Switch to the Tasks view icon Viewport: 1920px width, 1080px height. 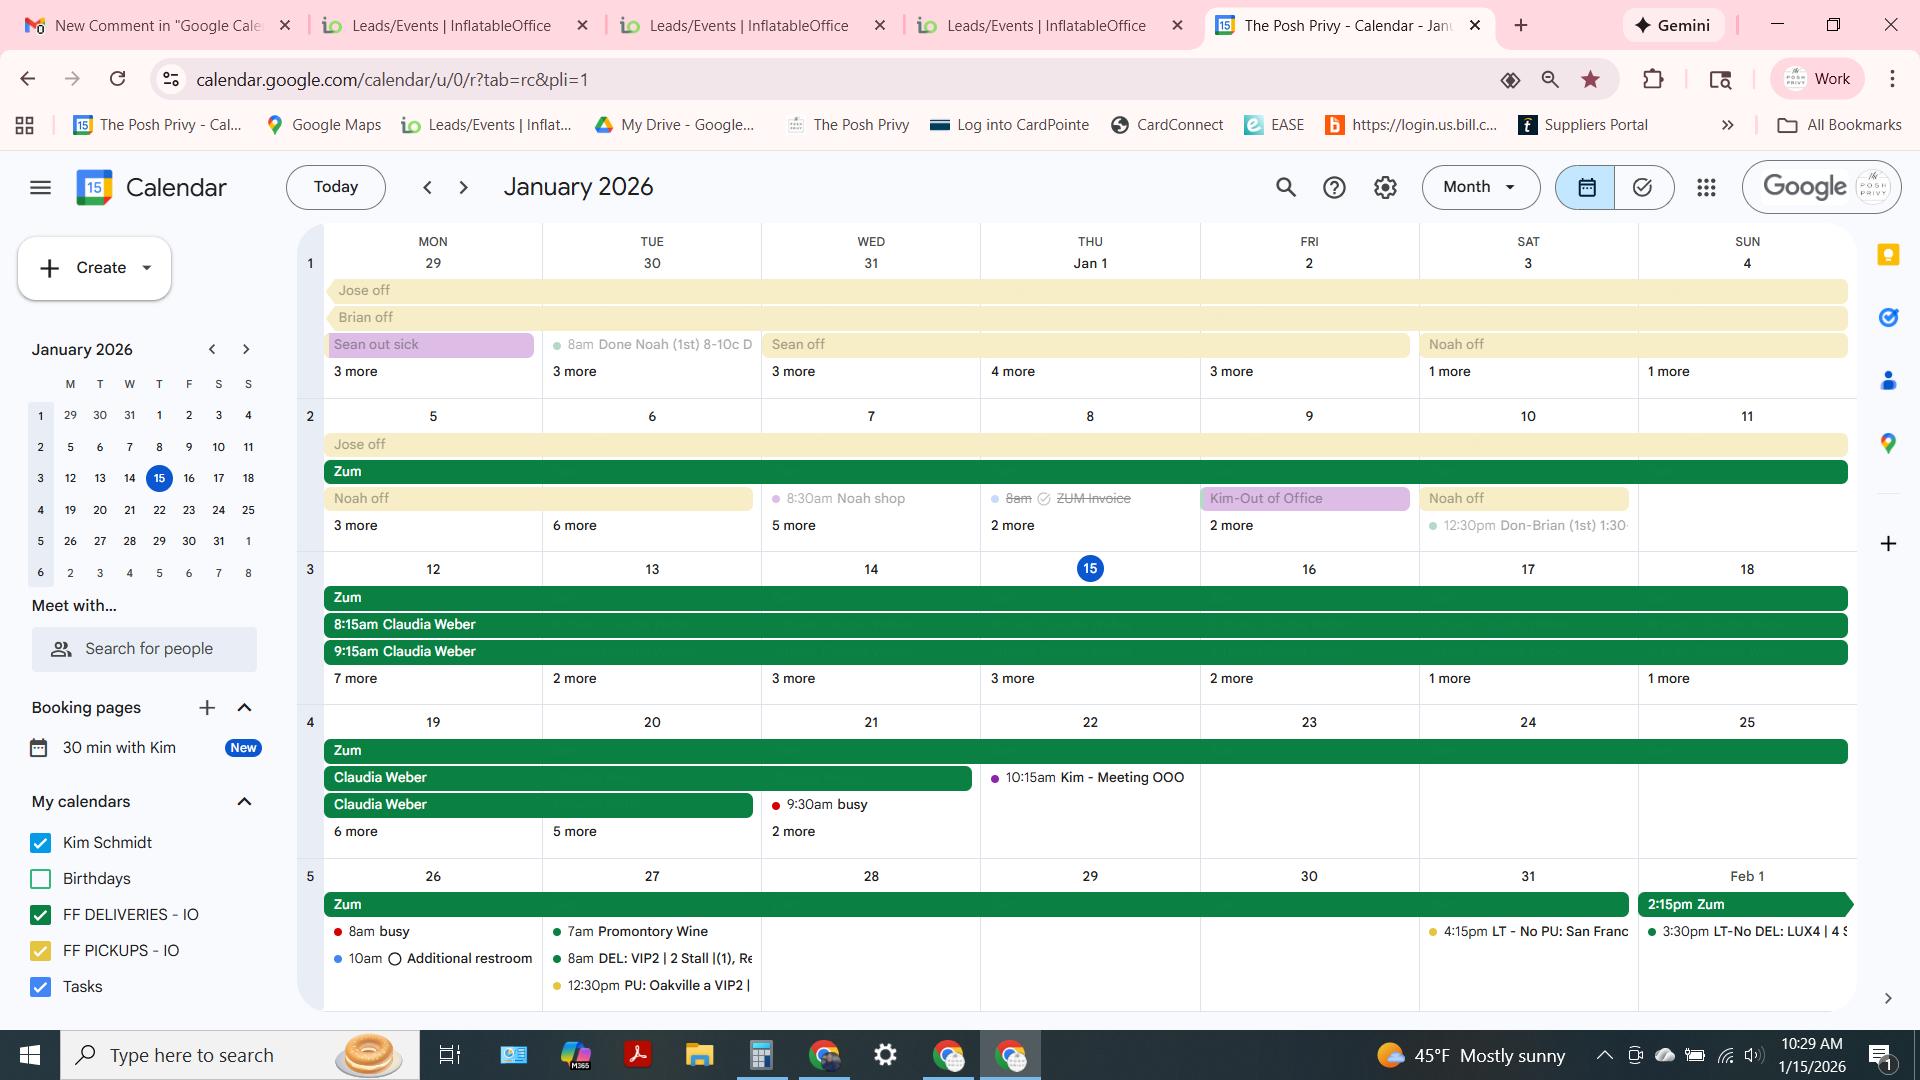(x=1642, y=187)
